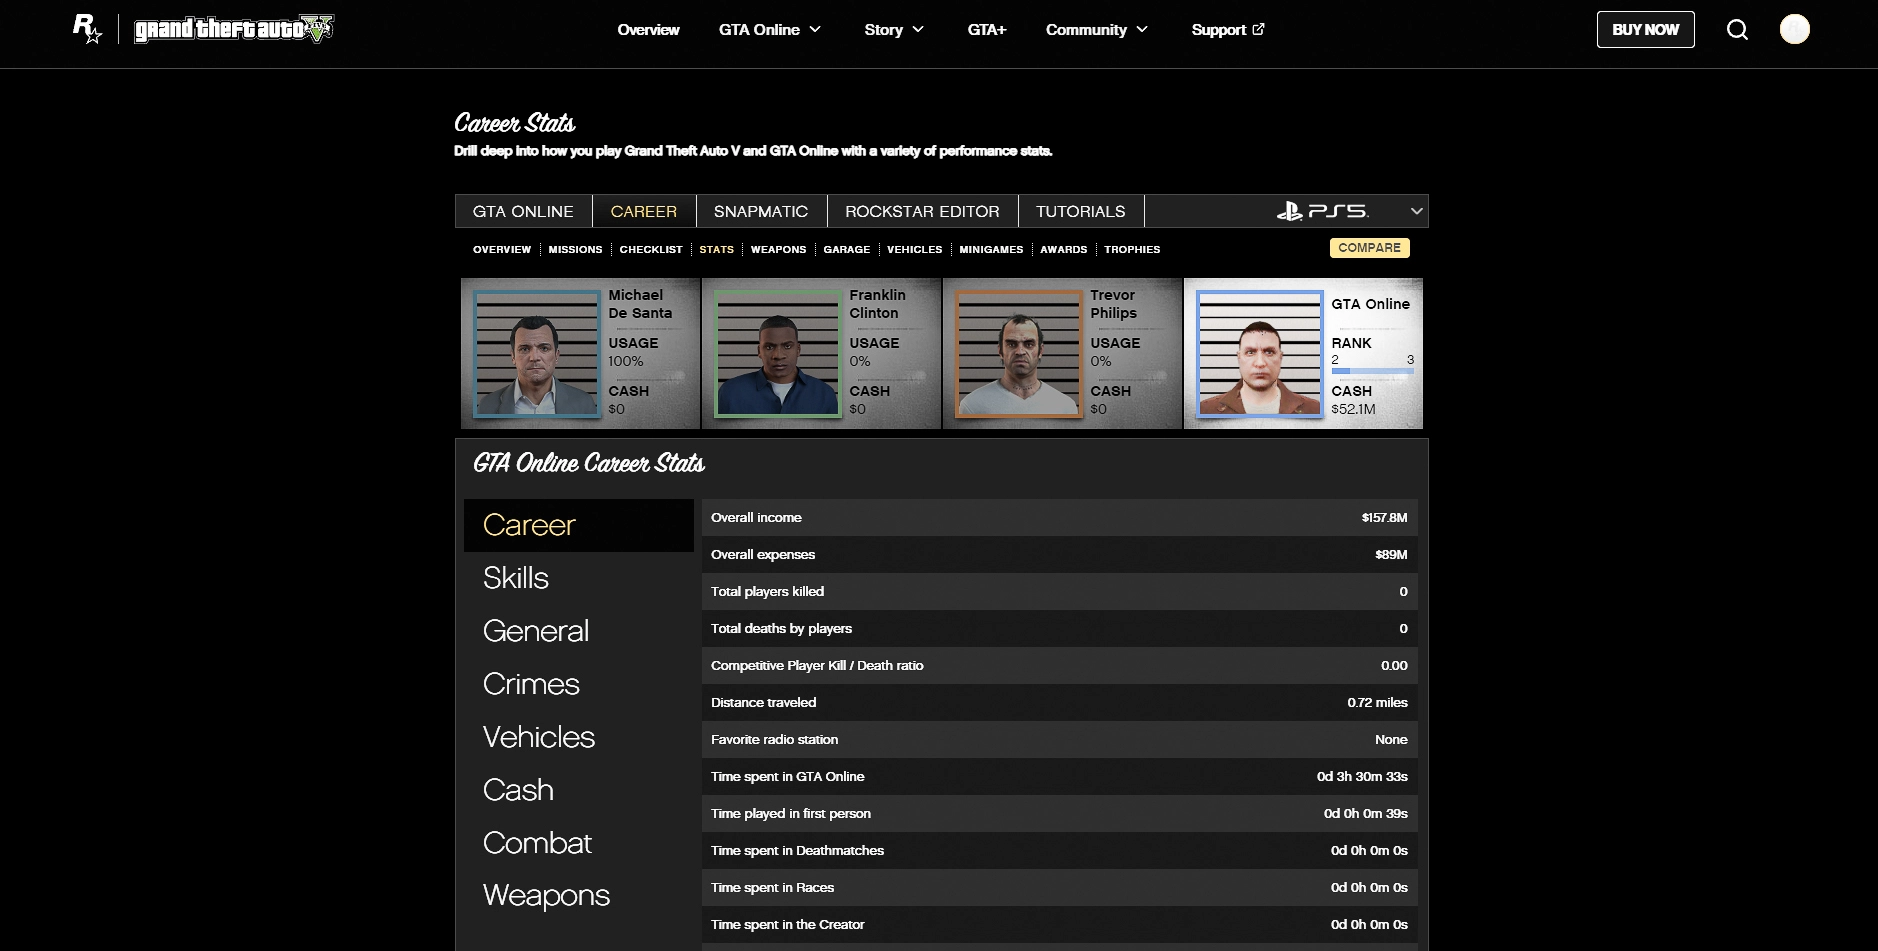The height and width of the screenshot is (951, 1878).
Task: Click the yellow Compare button
Action: pos(1369,248)
